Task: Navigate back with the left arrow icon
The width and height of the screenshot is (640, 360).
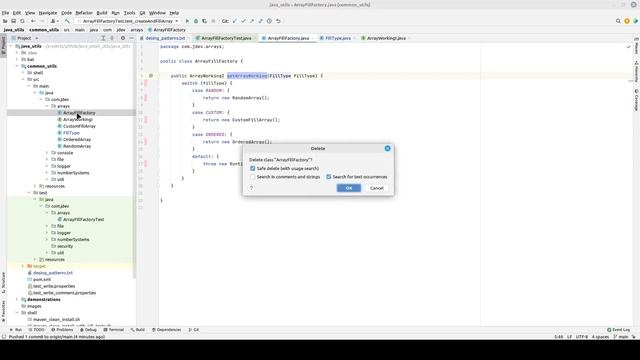Action: click(33, 21)
